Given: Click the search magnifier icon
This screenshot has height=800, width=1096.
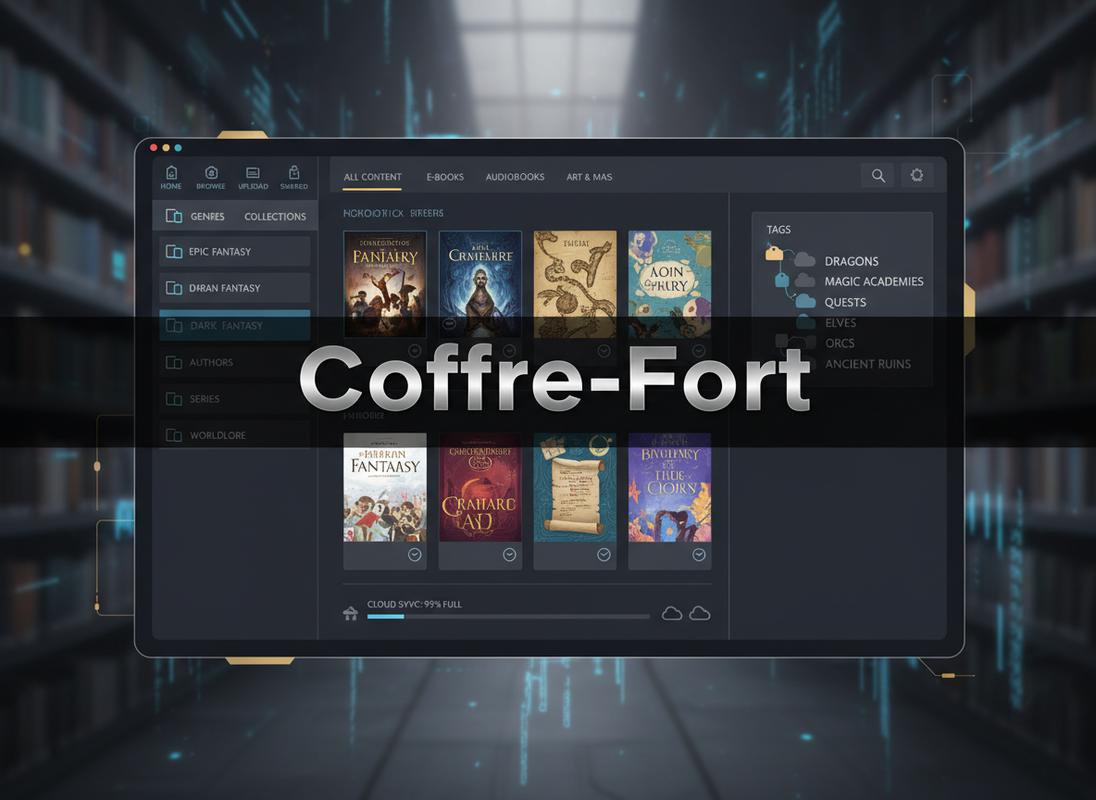Looking at the screenshot, I should [x=877, y=175].
